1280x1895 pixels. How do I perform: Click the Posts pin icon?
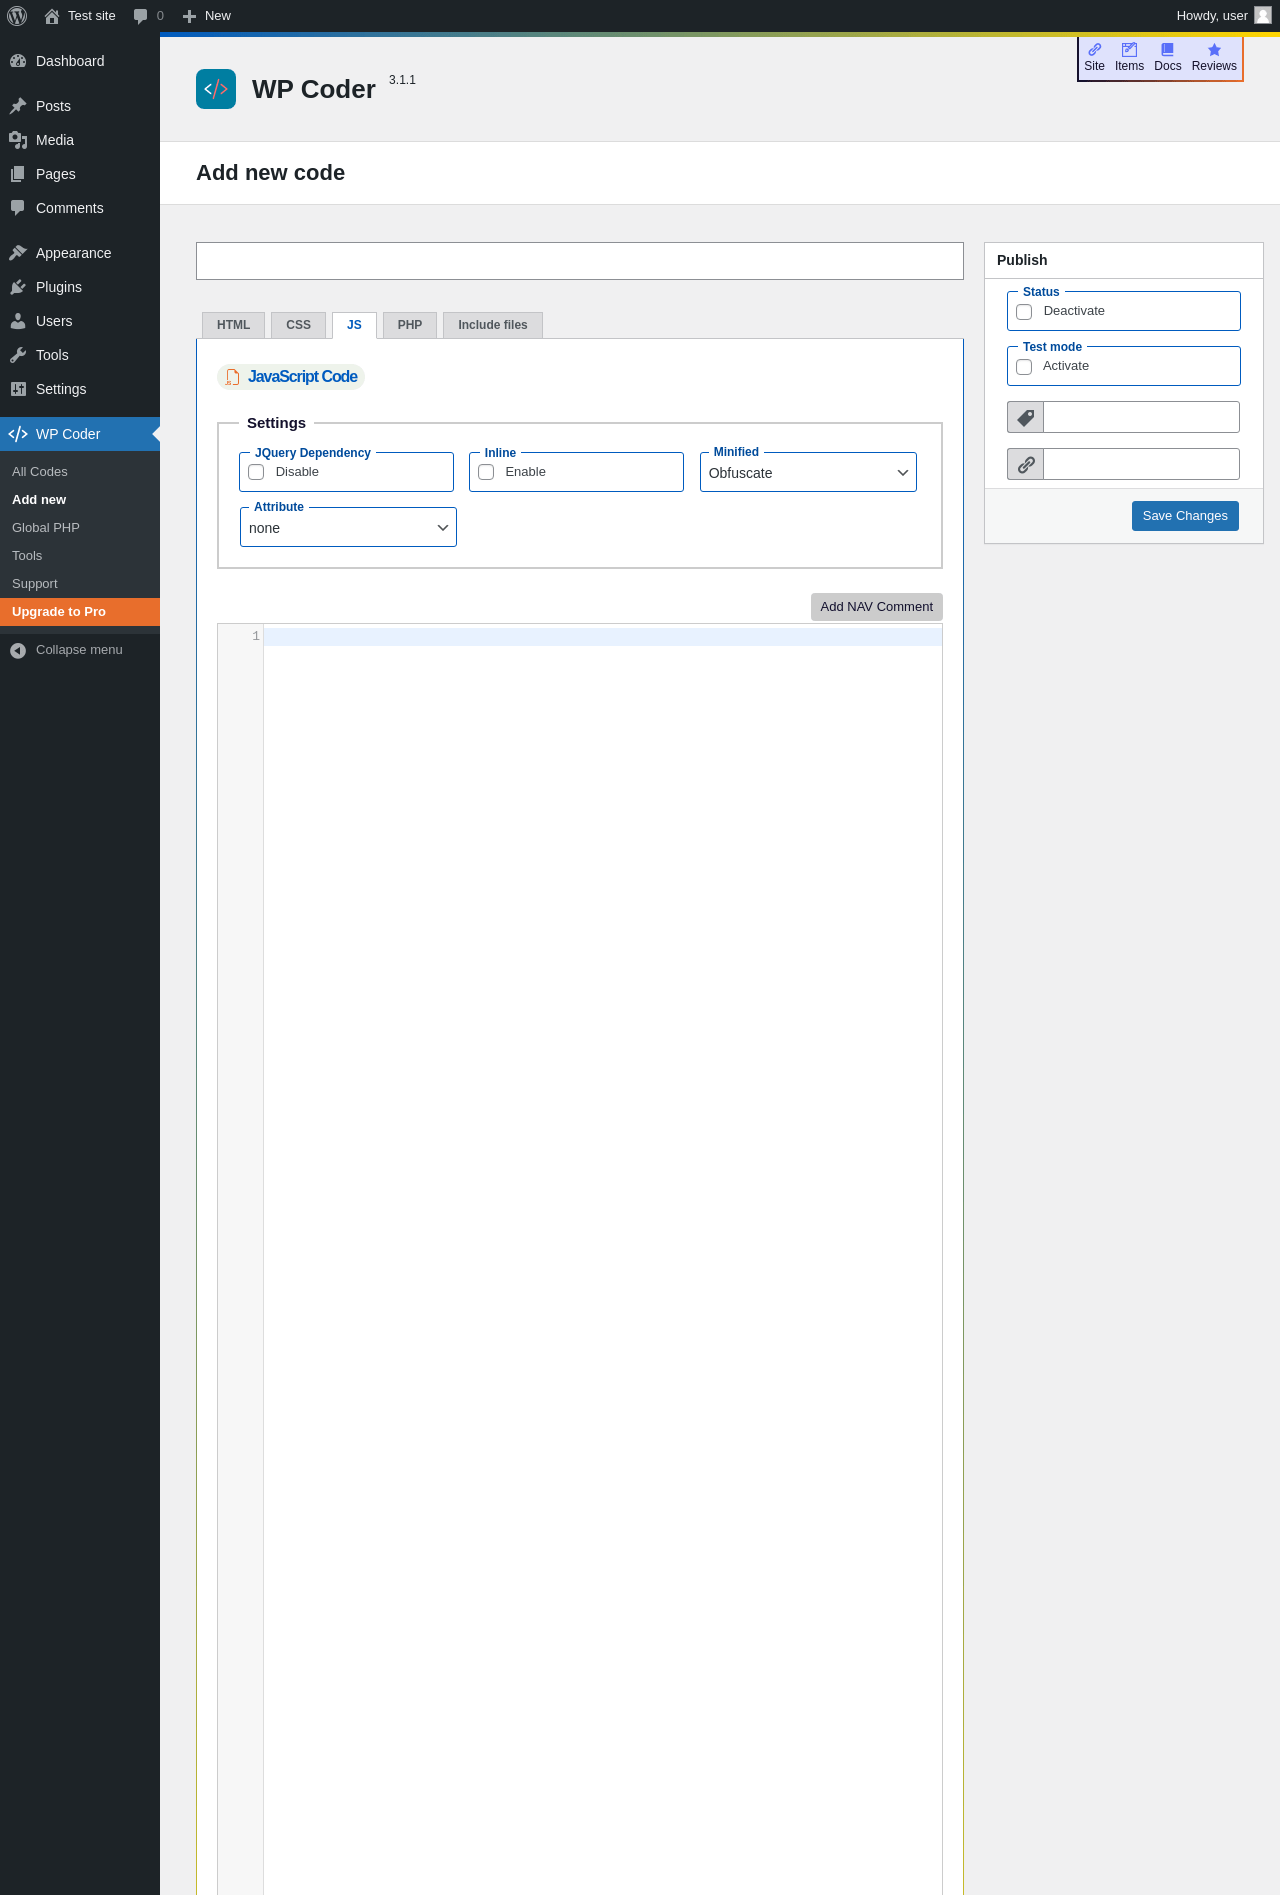[18, 106]
